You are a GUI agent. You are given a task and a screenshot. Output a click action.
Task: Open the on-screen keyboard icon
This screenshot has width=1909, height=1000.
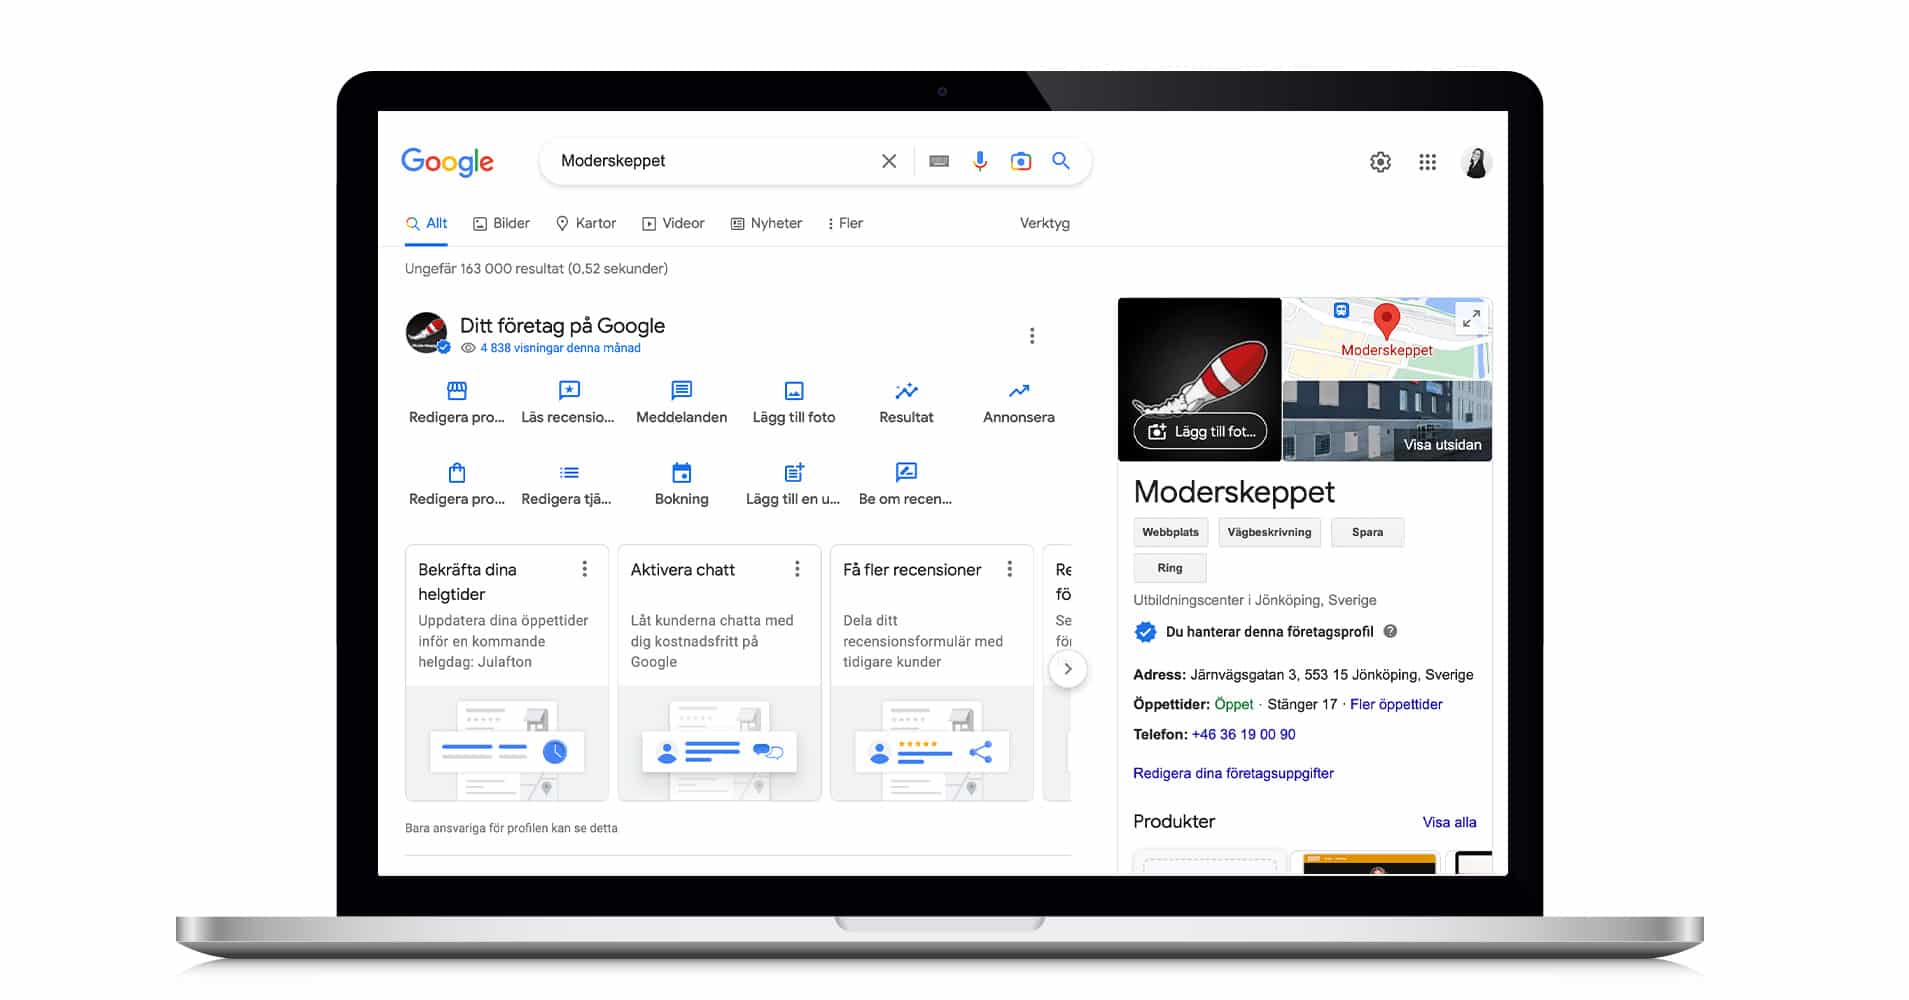tap(938, 161)
